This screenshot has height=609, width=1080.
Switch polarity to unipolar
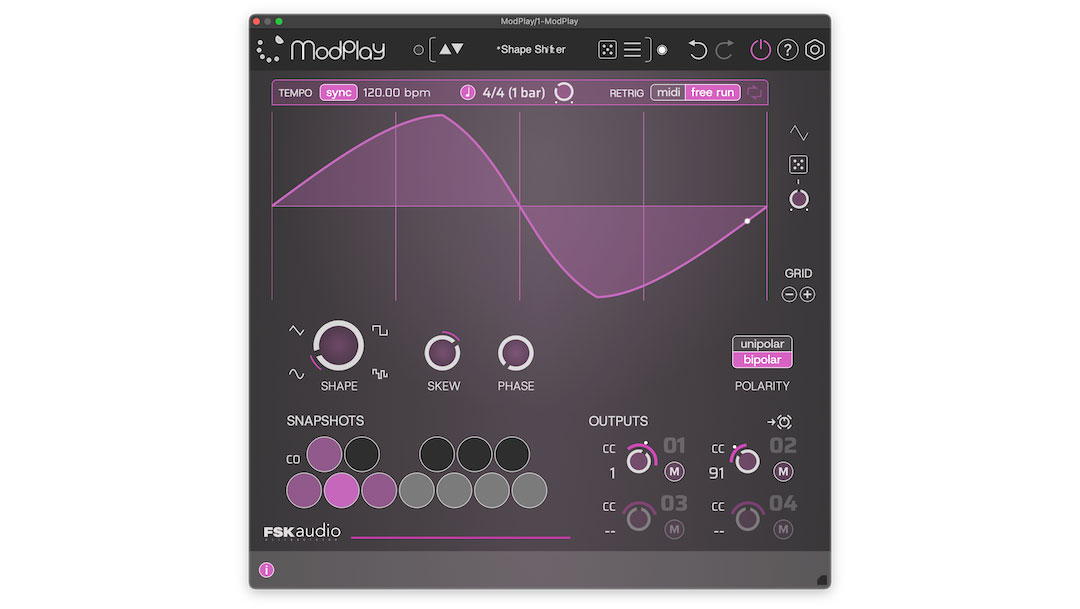[762, 344]
